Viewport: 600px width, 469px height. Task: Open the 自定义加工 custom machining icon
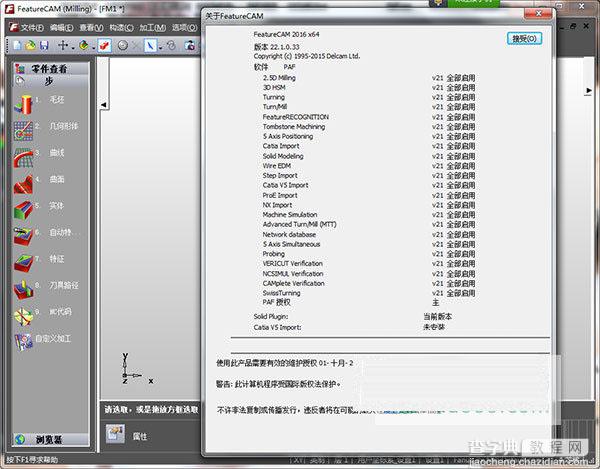pyautogui.click(x=23, y=342)
